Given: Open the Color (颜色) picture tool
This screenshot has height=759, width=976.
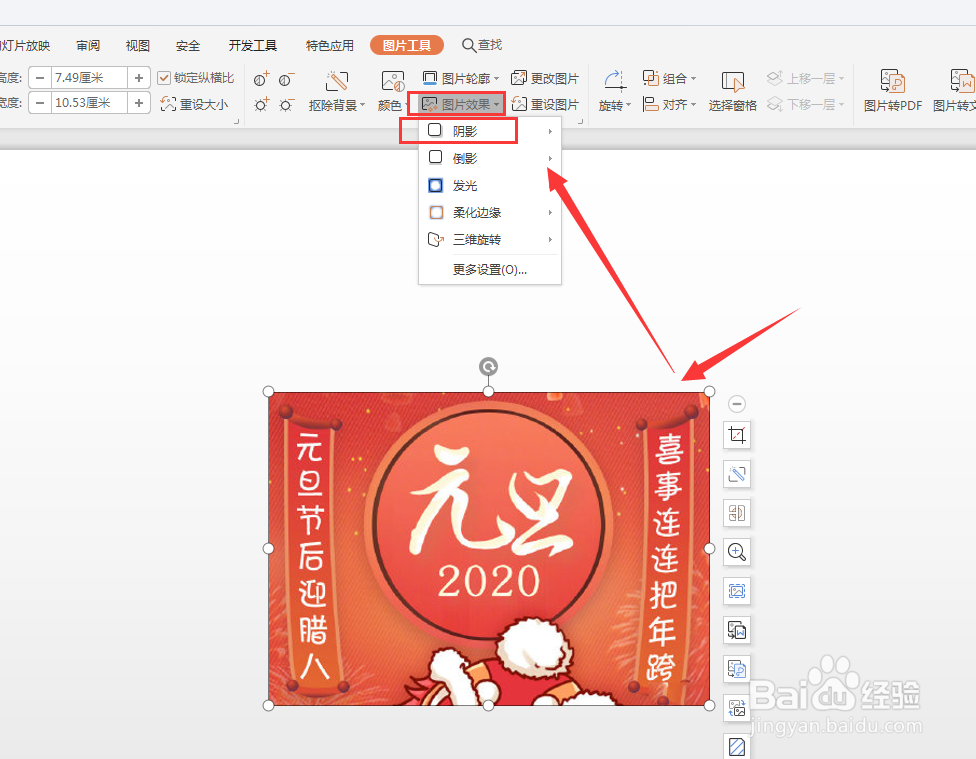Looking at the screenshot, I should tap(392, 91).
